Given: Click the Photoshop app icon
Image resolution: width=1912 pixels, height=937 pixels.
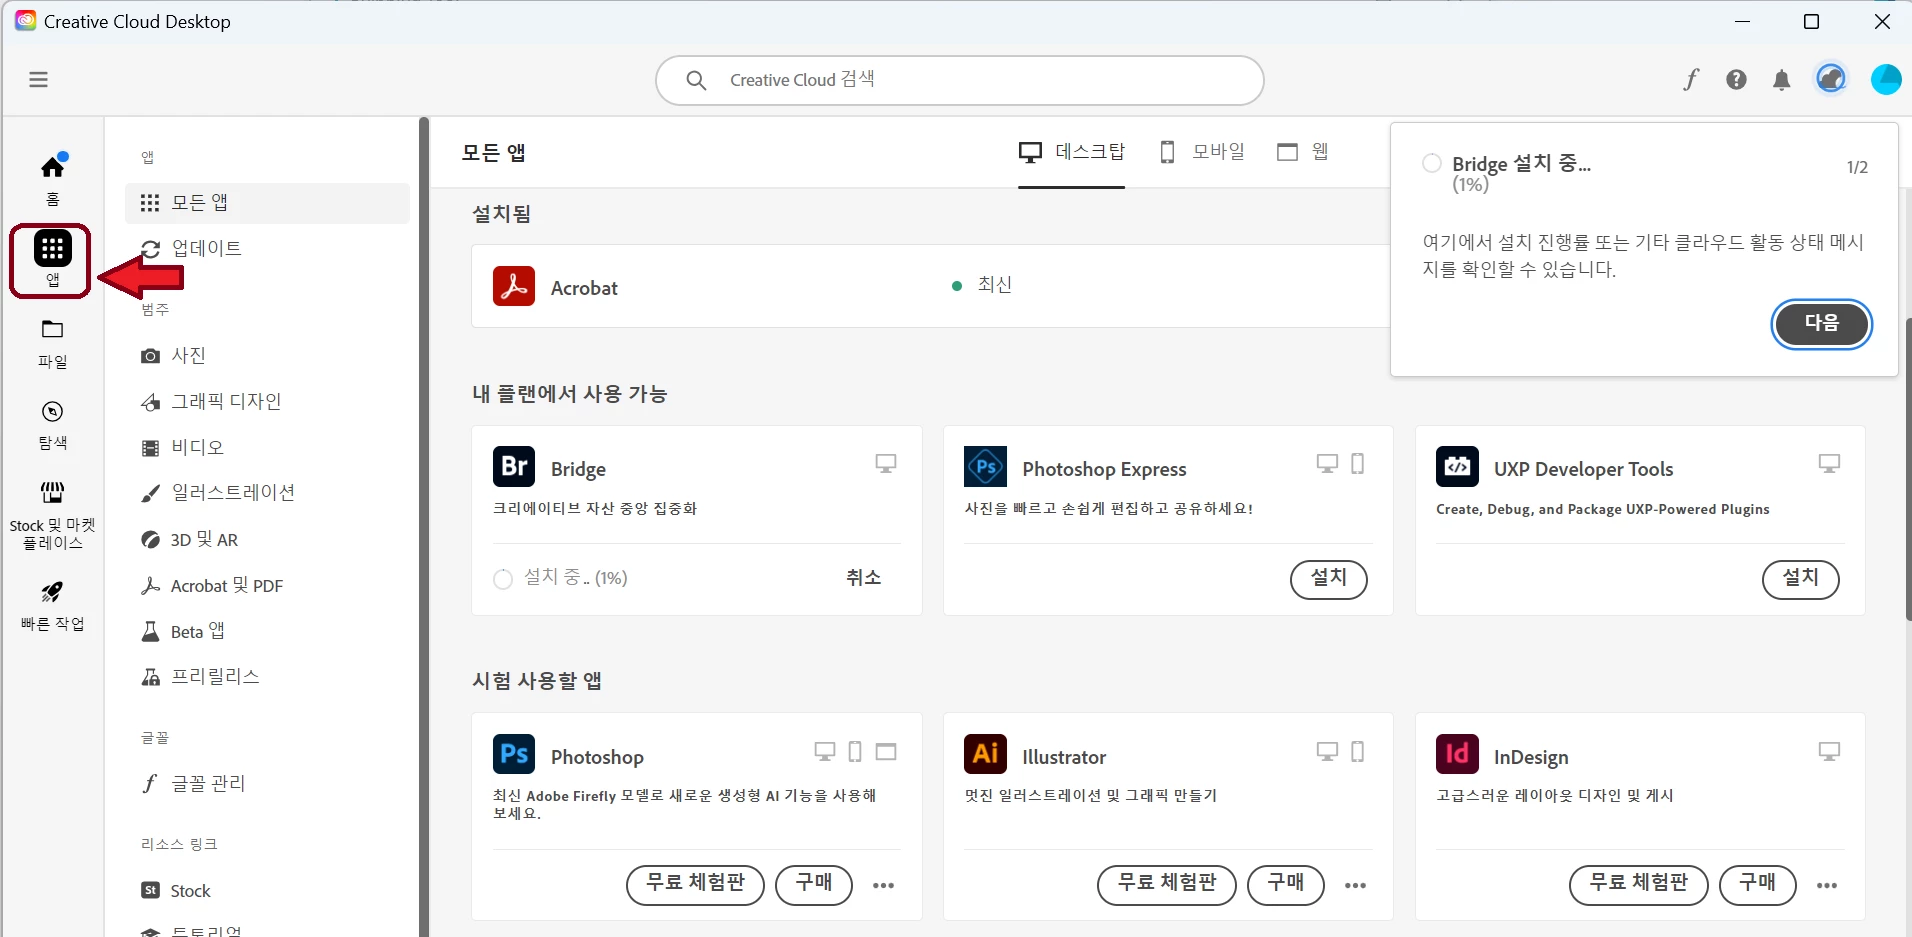Looking at the screenshot, I should 514,754.
